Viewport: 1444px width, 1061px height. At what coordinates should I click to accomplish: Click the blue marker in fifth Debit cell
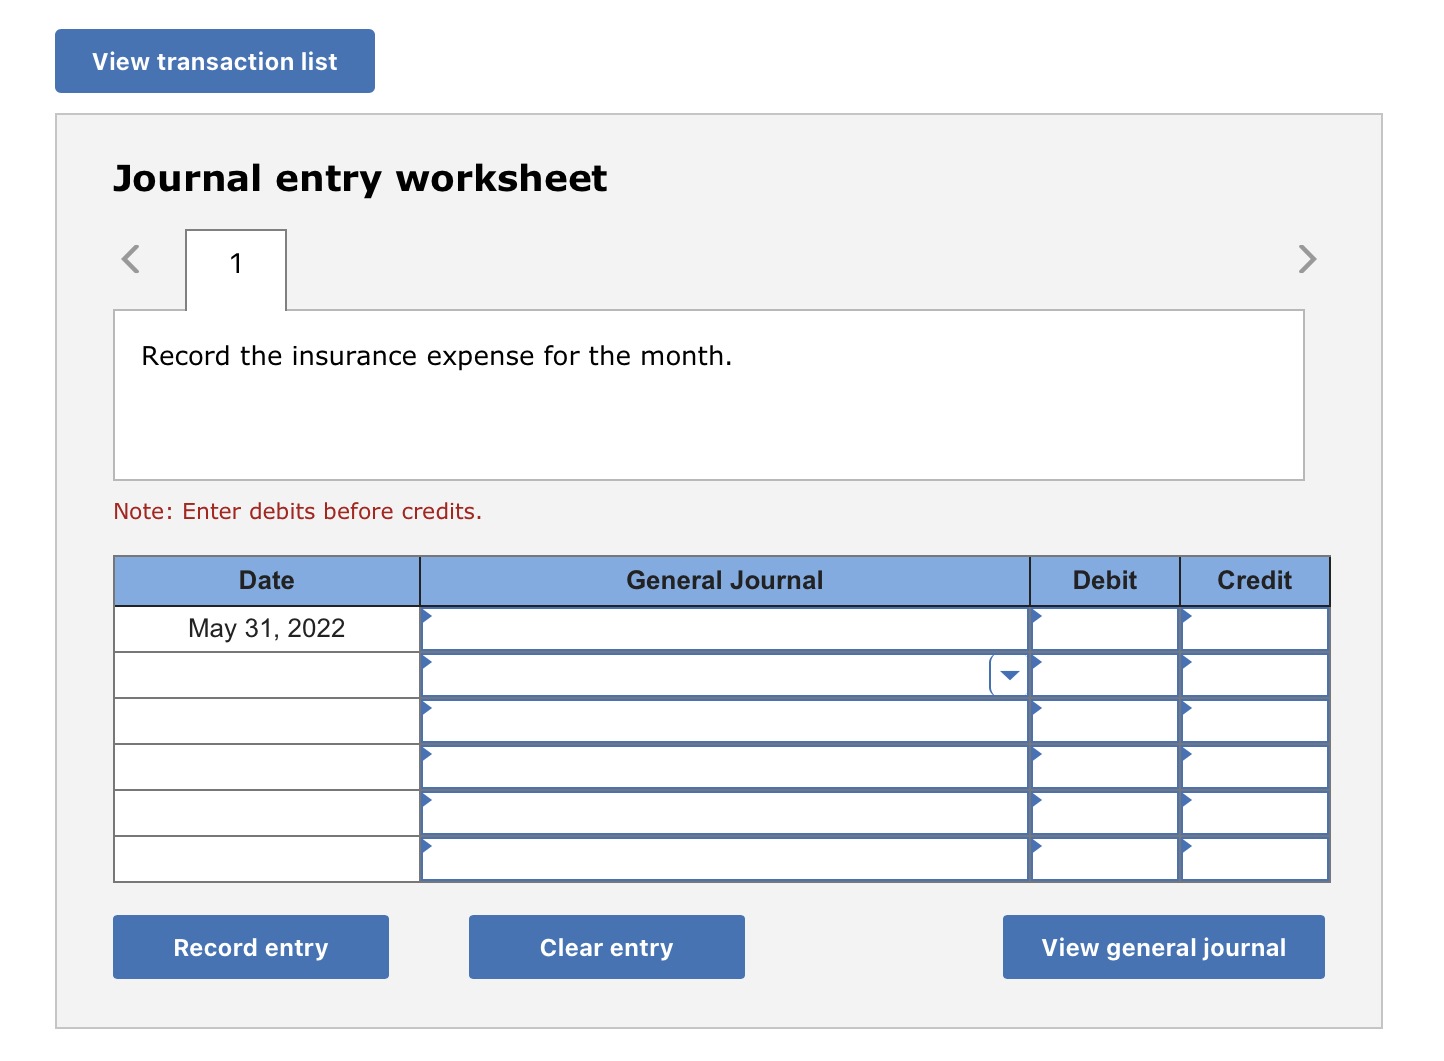(x=1035, y=801)
